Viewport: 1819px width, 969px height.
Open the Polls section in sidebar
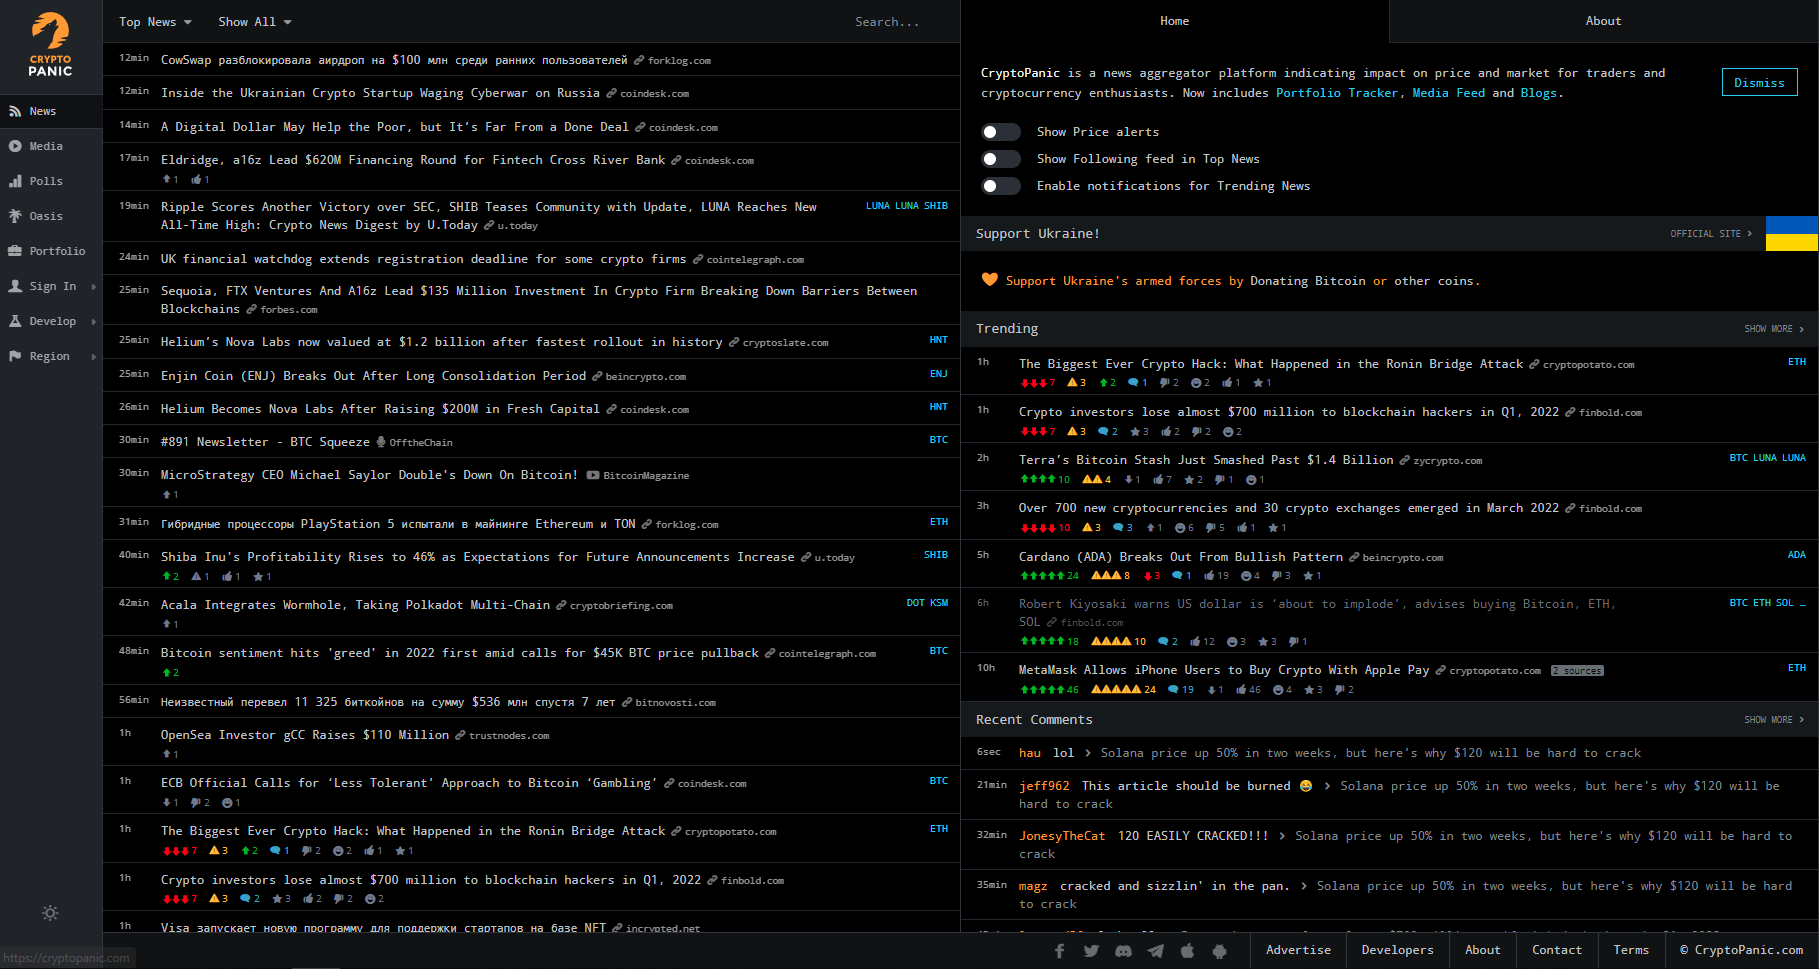[51, 181]
